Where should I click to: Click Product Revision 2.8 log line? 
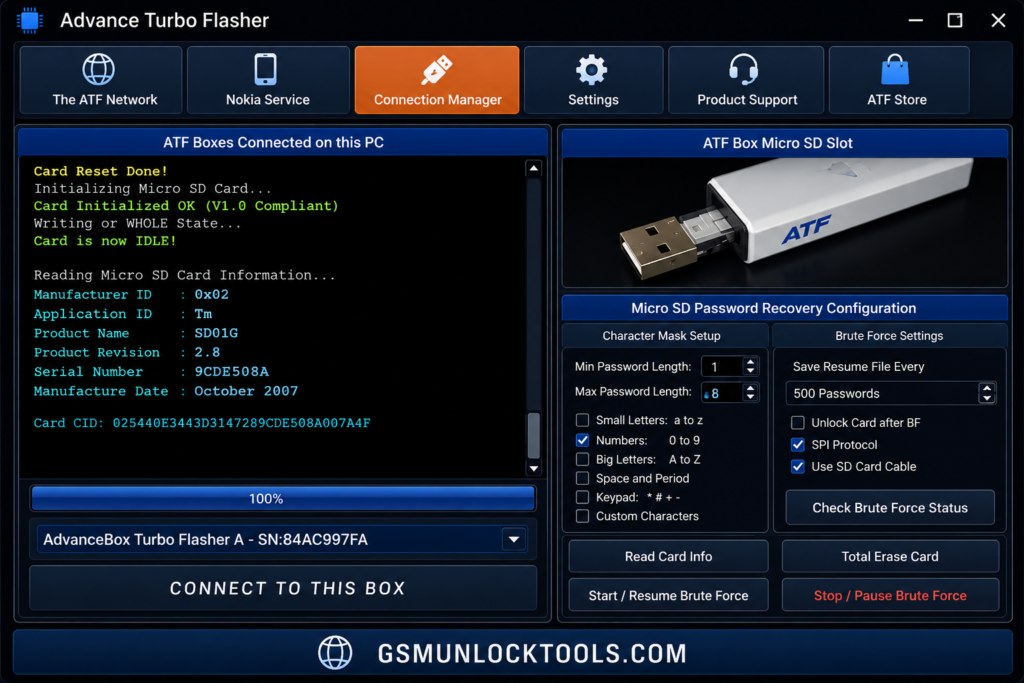(x=127, y=353)
